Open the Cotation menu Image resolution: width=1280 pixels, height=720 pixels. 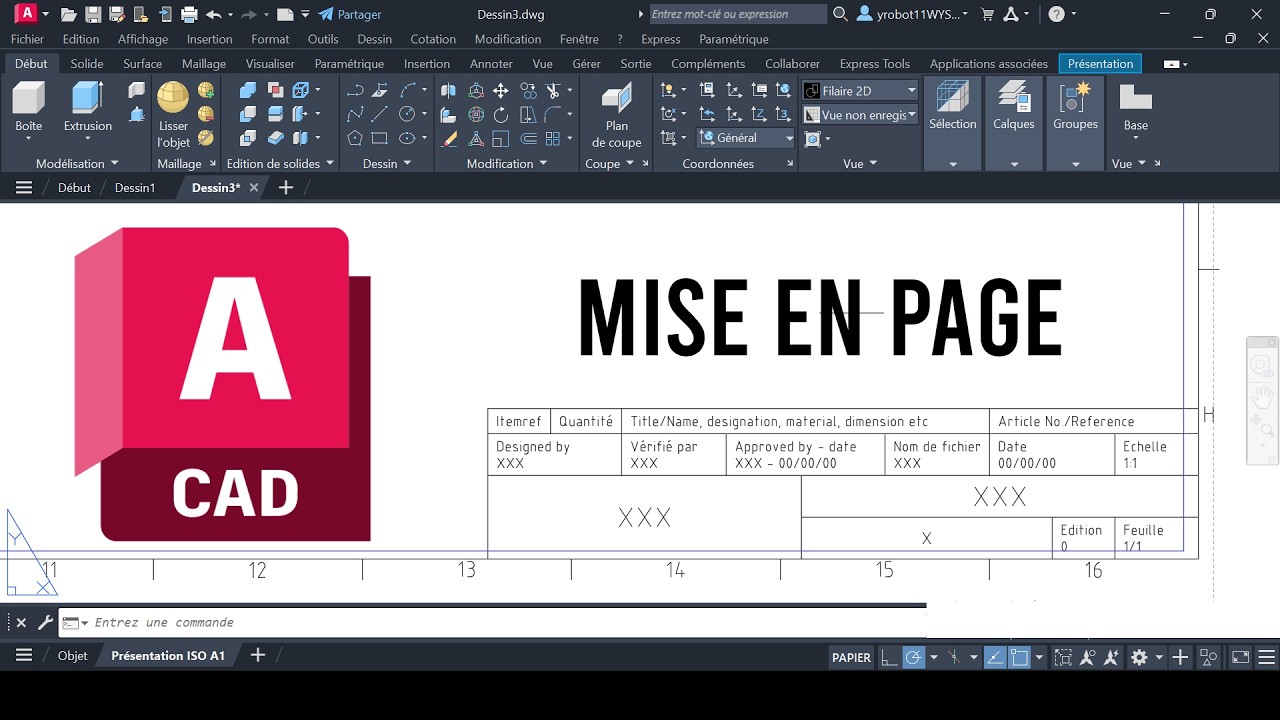click(x=433, y=39)
